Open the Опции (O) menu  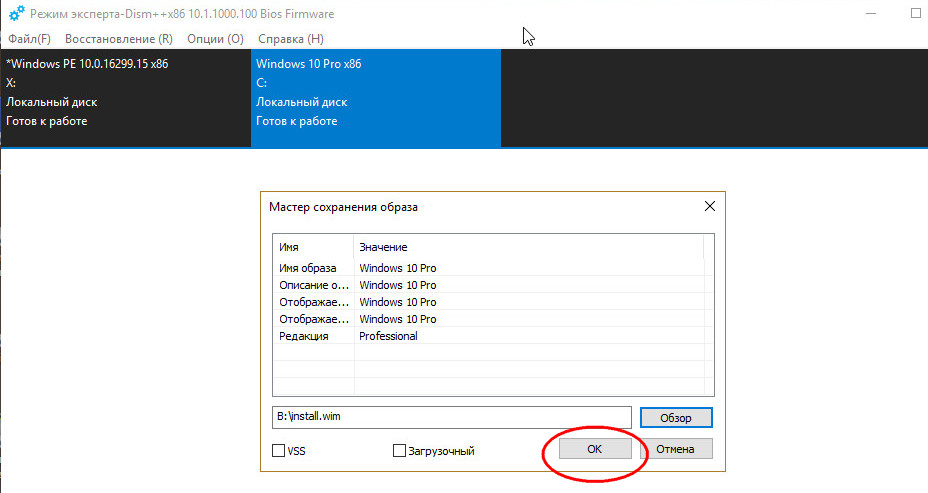pyautogui.click(x=215, y=39)
